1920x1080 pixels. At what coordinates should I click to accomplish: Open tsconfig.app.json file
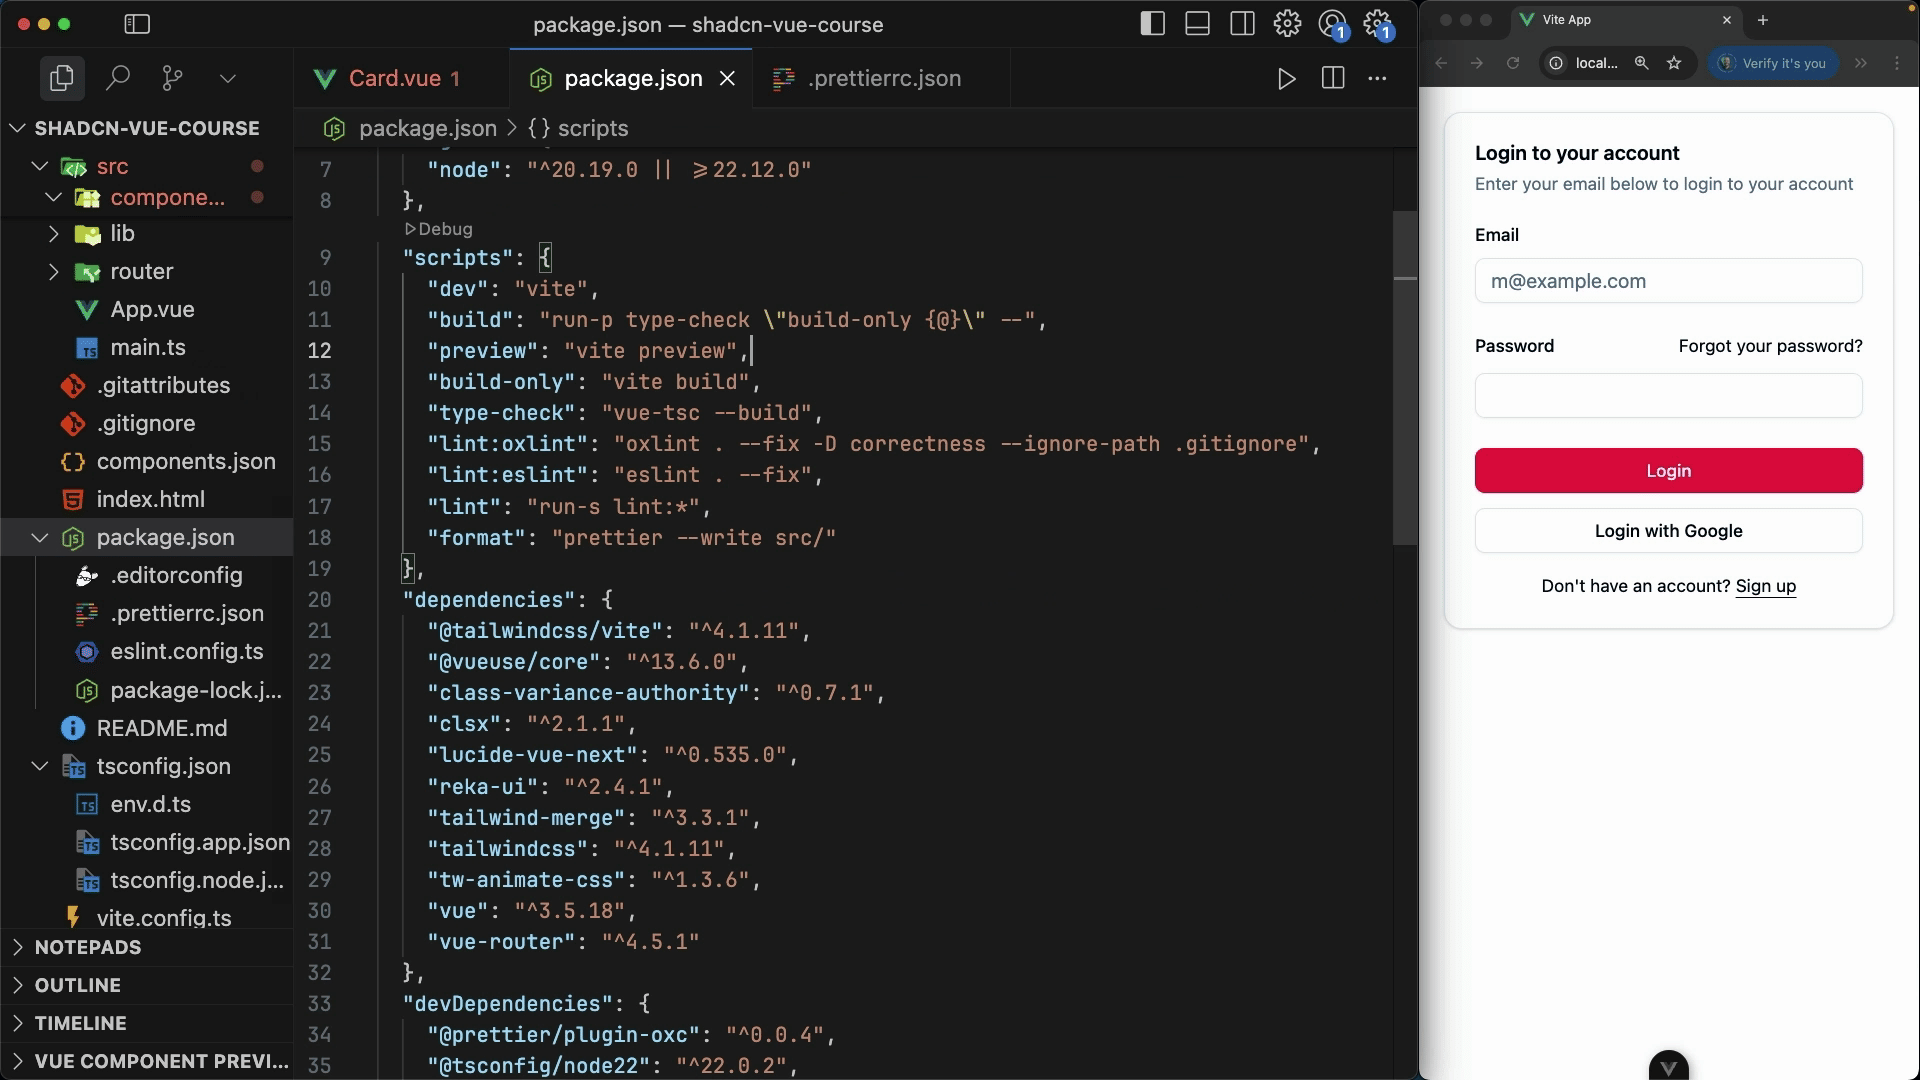click(200, 842)
